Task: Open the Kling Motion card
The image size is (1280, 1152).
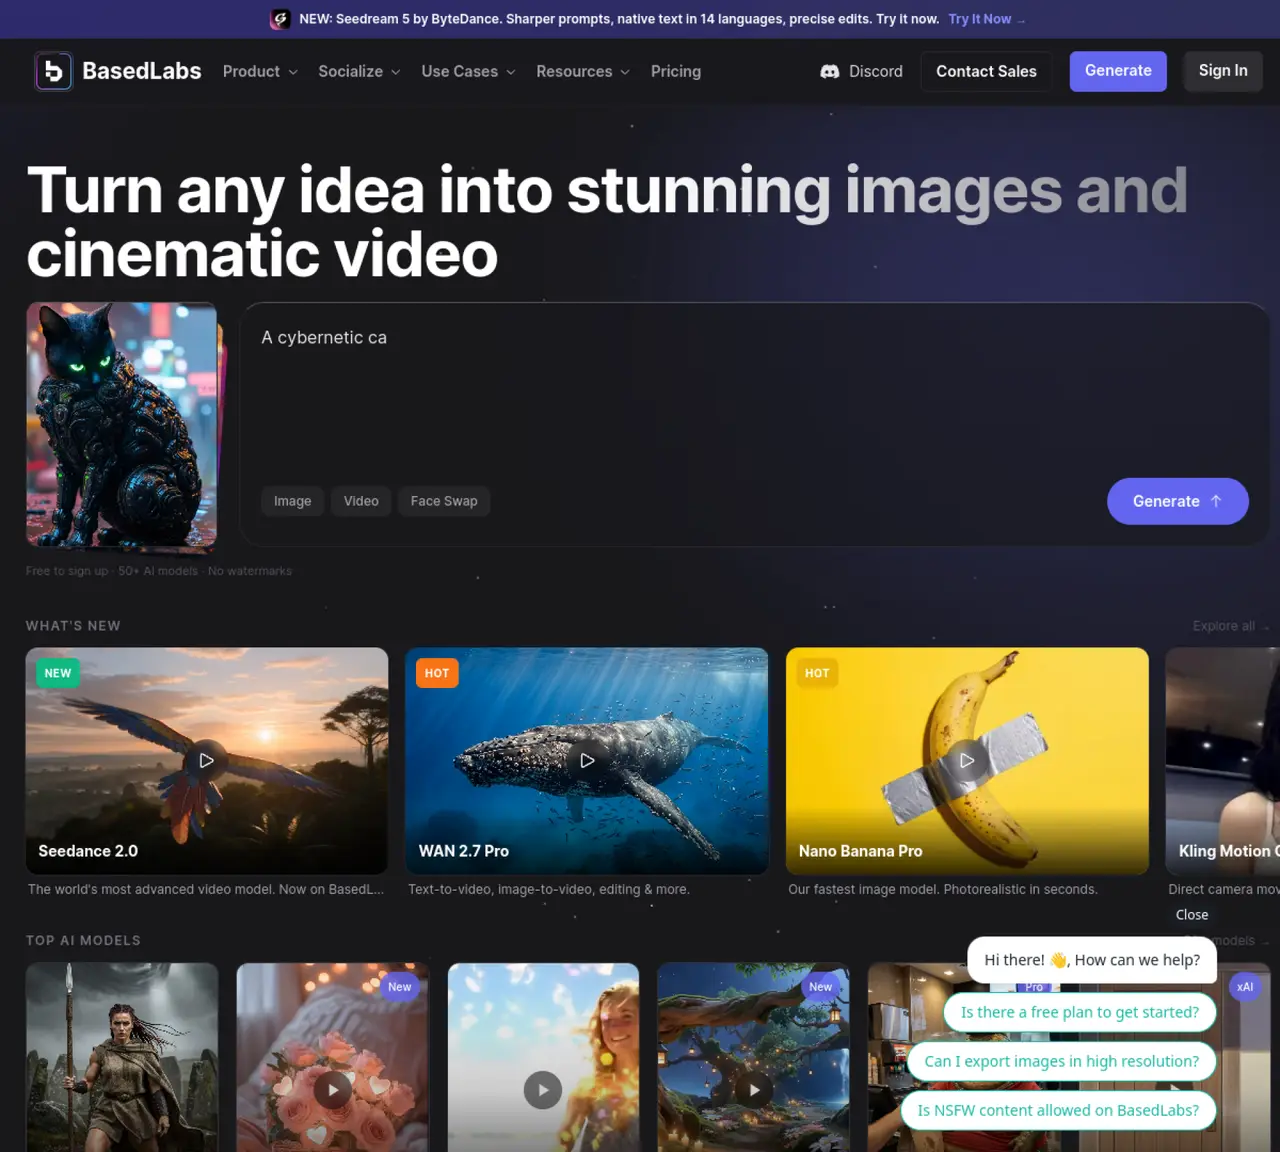Action: coord(1222,761)
